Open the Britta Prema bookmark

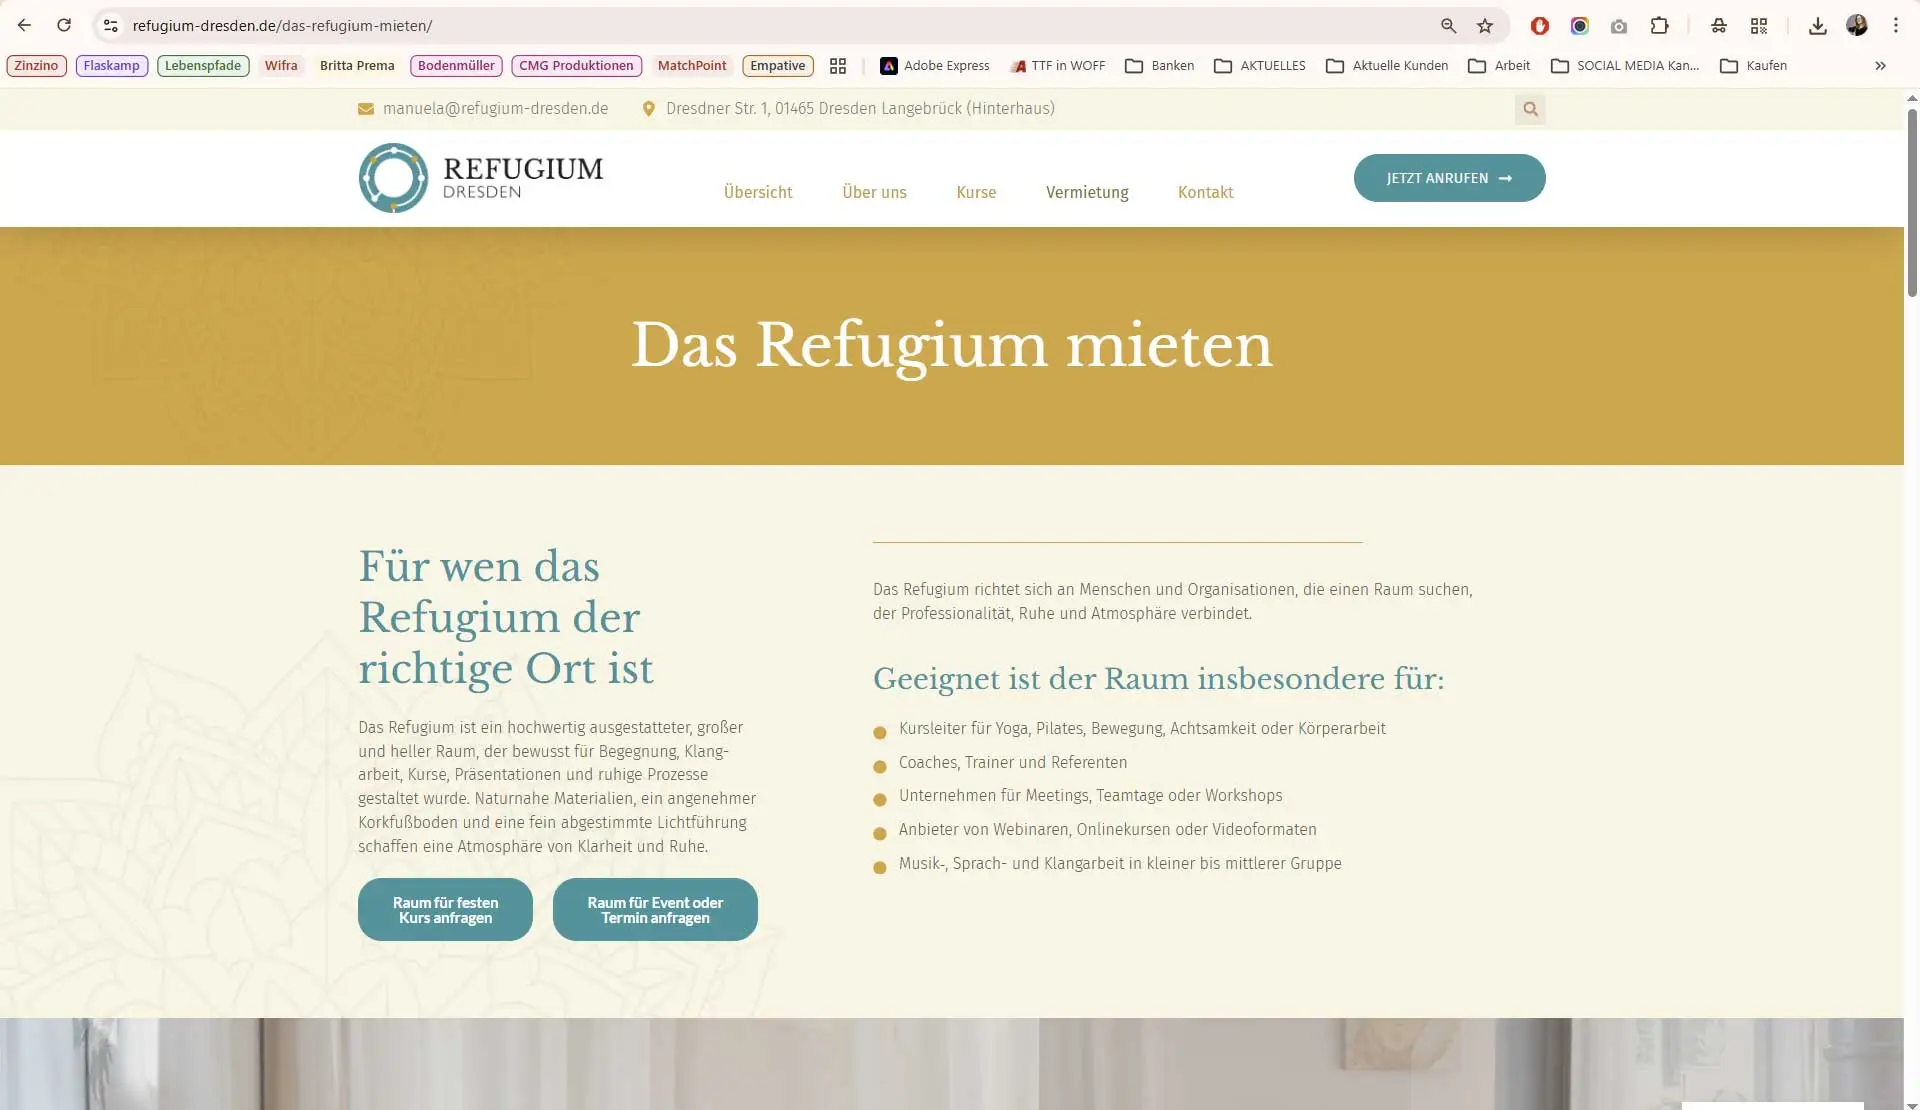(x=357, y=66)
